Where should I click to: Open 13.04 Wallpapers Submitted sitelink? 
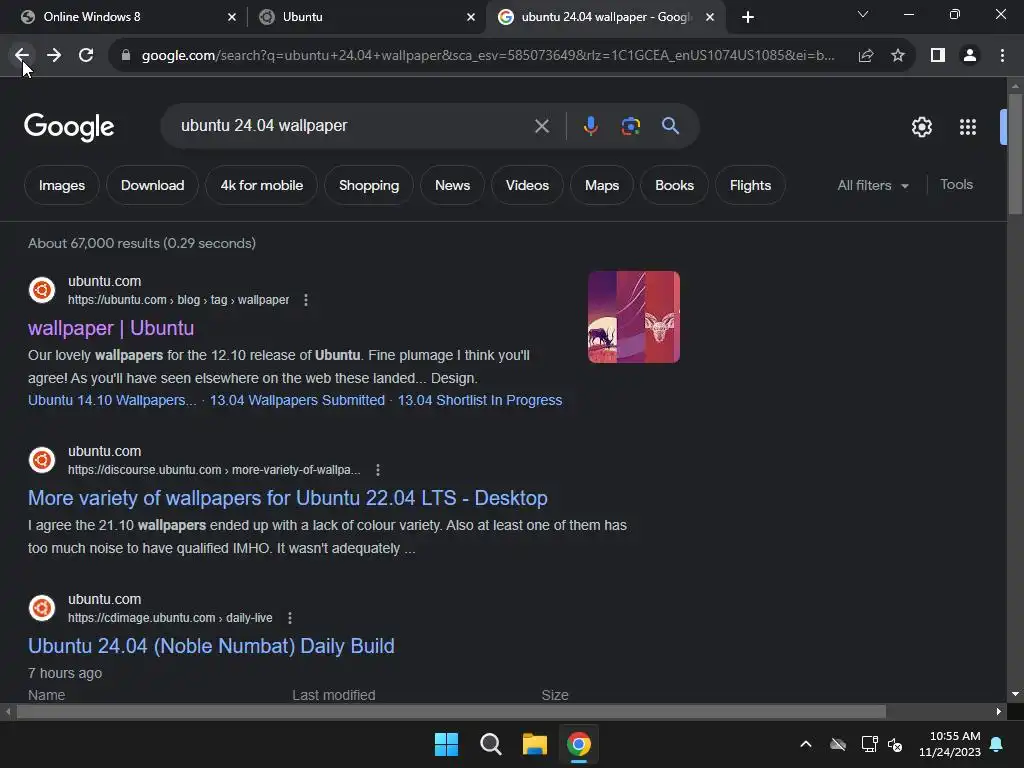pos(297,400)
